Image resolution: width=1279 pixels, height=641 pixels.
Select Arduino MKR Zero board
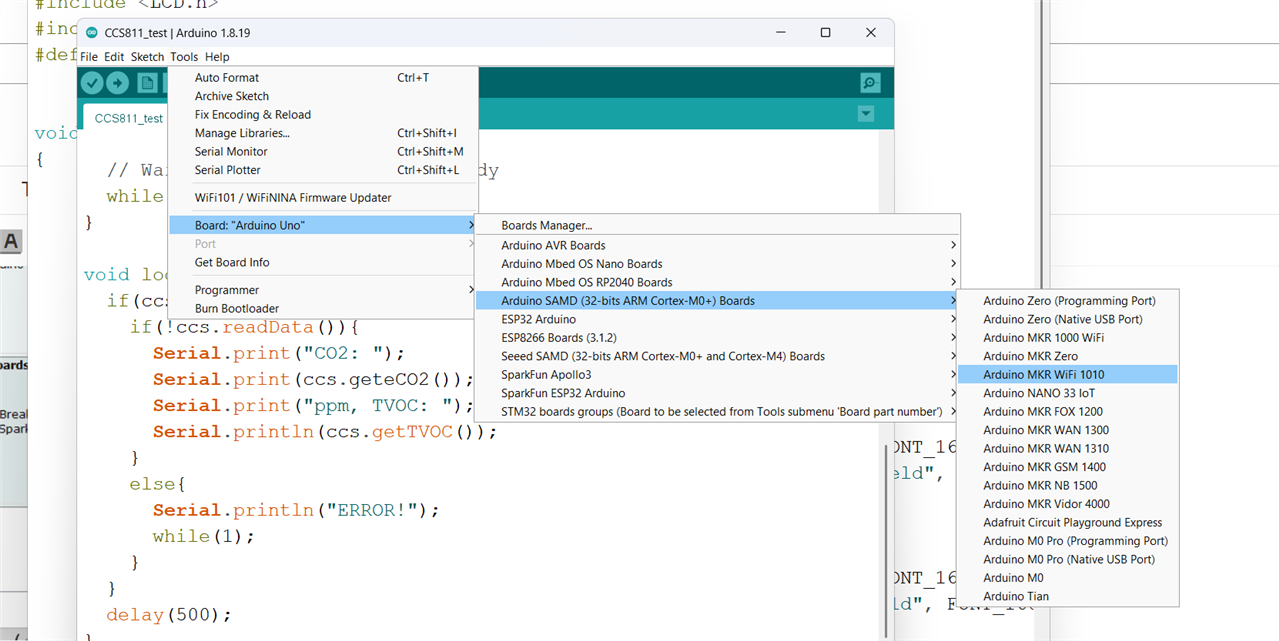click(x=1068, y=356)
